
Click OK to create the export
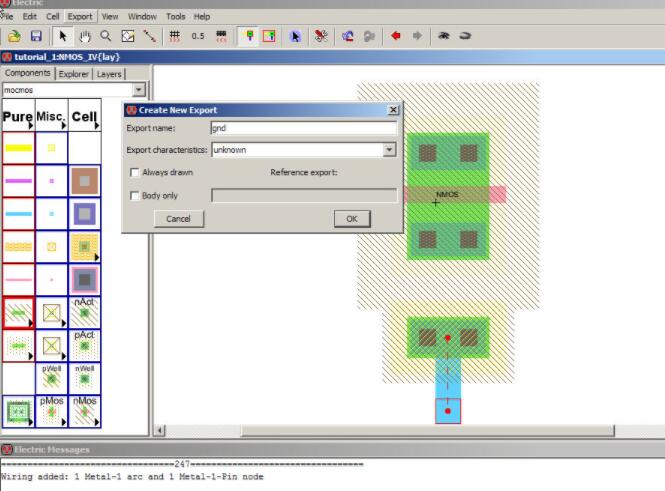click(351, 218)
